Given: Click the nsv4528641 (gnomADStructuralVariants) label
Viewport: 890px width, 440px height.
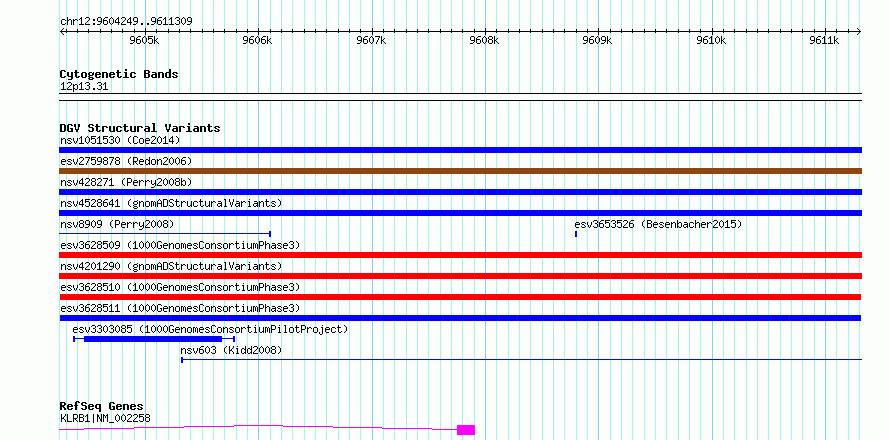Looking at the screenshot, I should click(171, 203).
